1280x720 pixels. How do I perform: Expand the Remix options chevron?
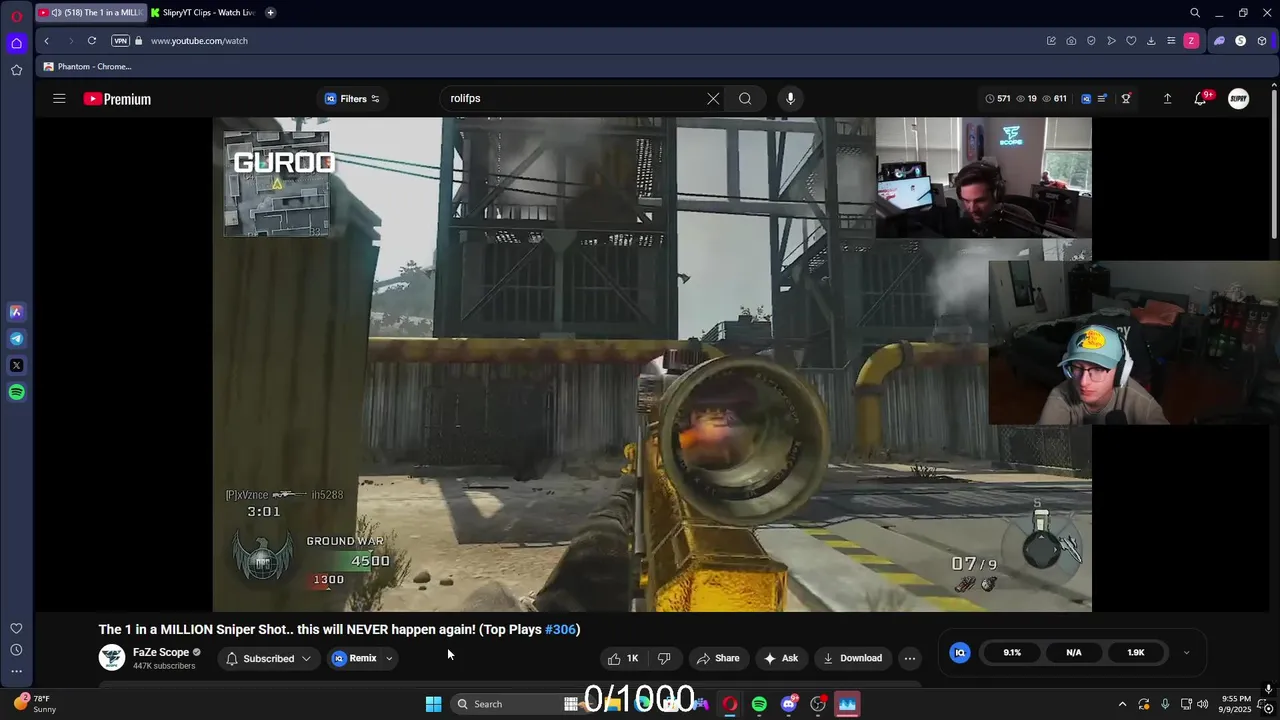coord(389,658)
